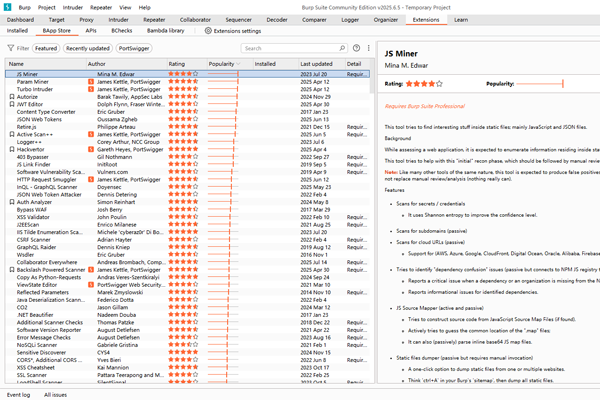Screen dimensions: 600x400
Task: Open the Event log
Action: (x=18, y=395)
